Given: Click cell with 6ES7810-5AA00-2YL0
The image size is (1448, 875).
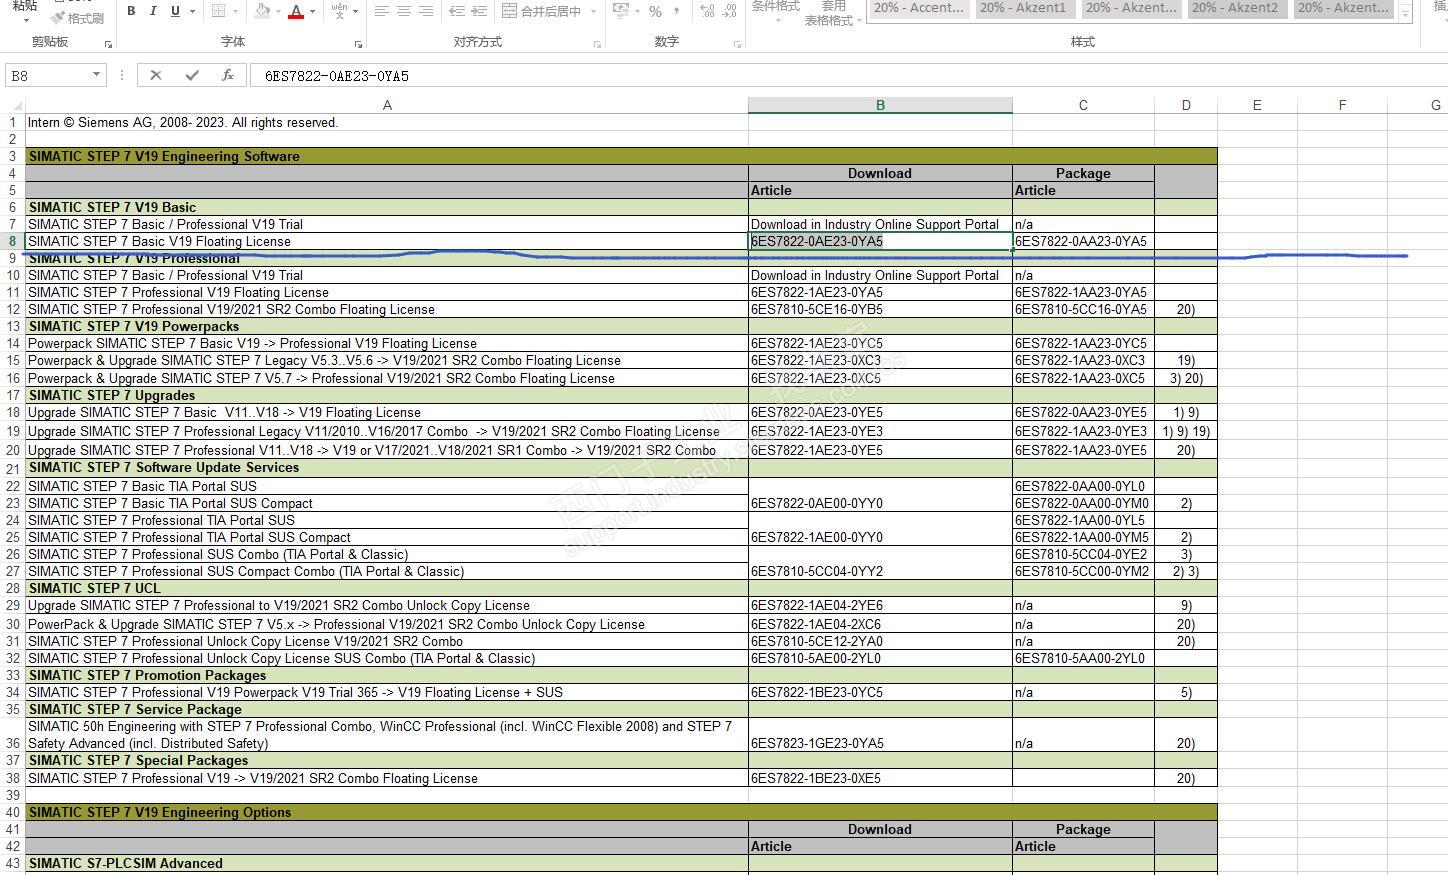Looking at the screenshot, I should tap(1083, 658).
